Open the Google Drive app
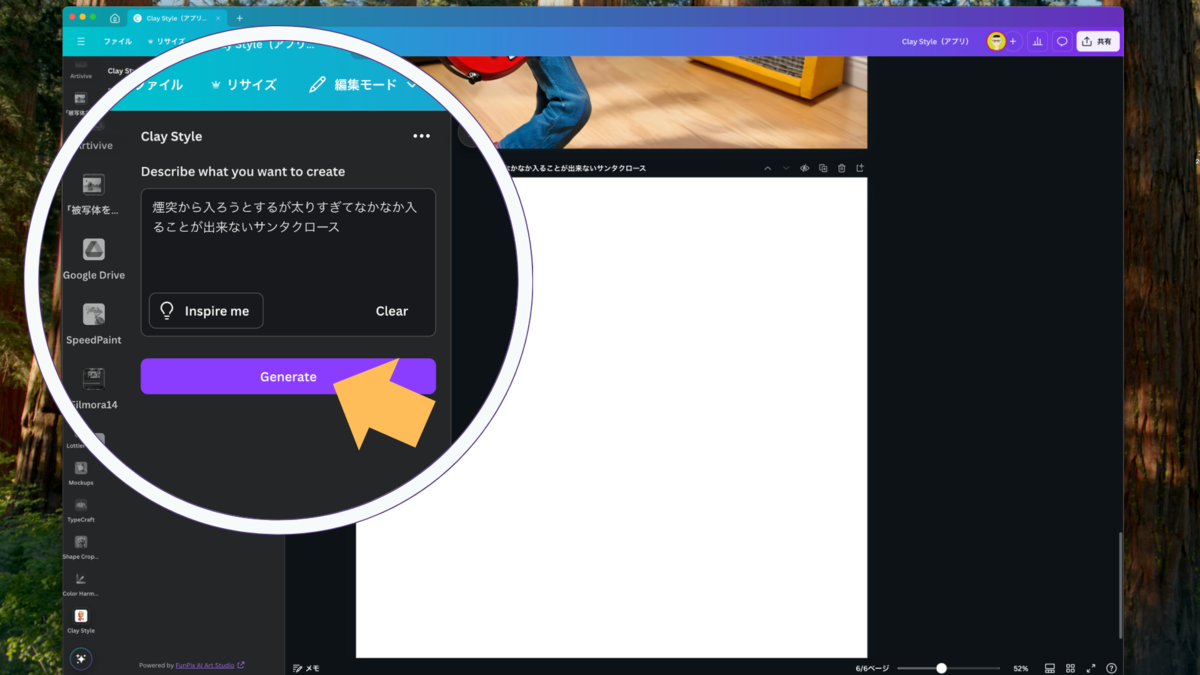Viewport: 1200px width, 675px height. pyautogui.click(x=94, y=258)
